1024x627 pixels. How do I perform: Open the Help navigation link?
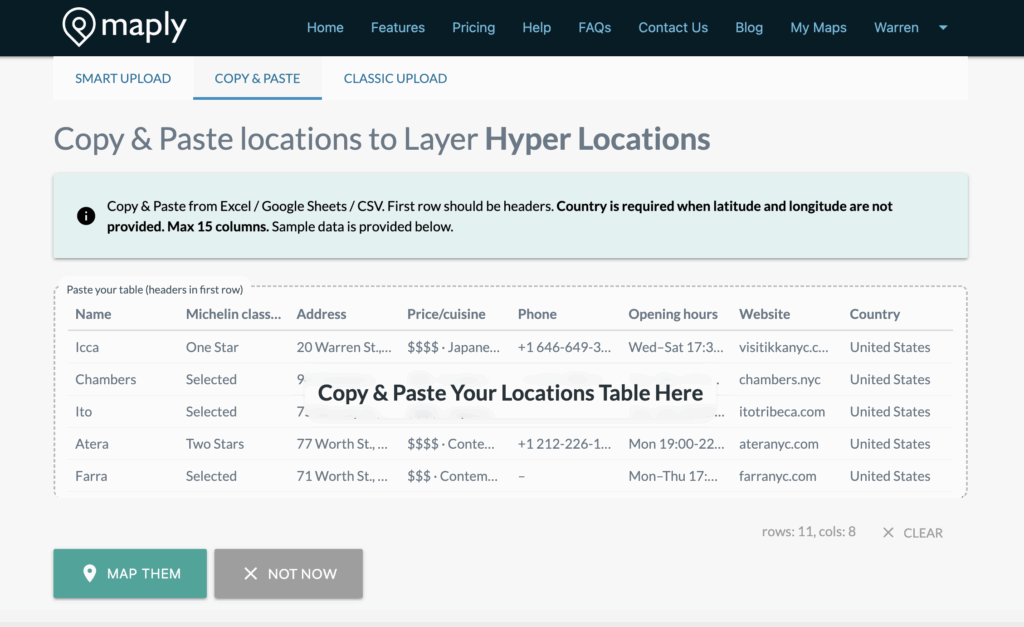point(536,28)
